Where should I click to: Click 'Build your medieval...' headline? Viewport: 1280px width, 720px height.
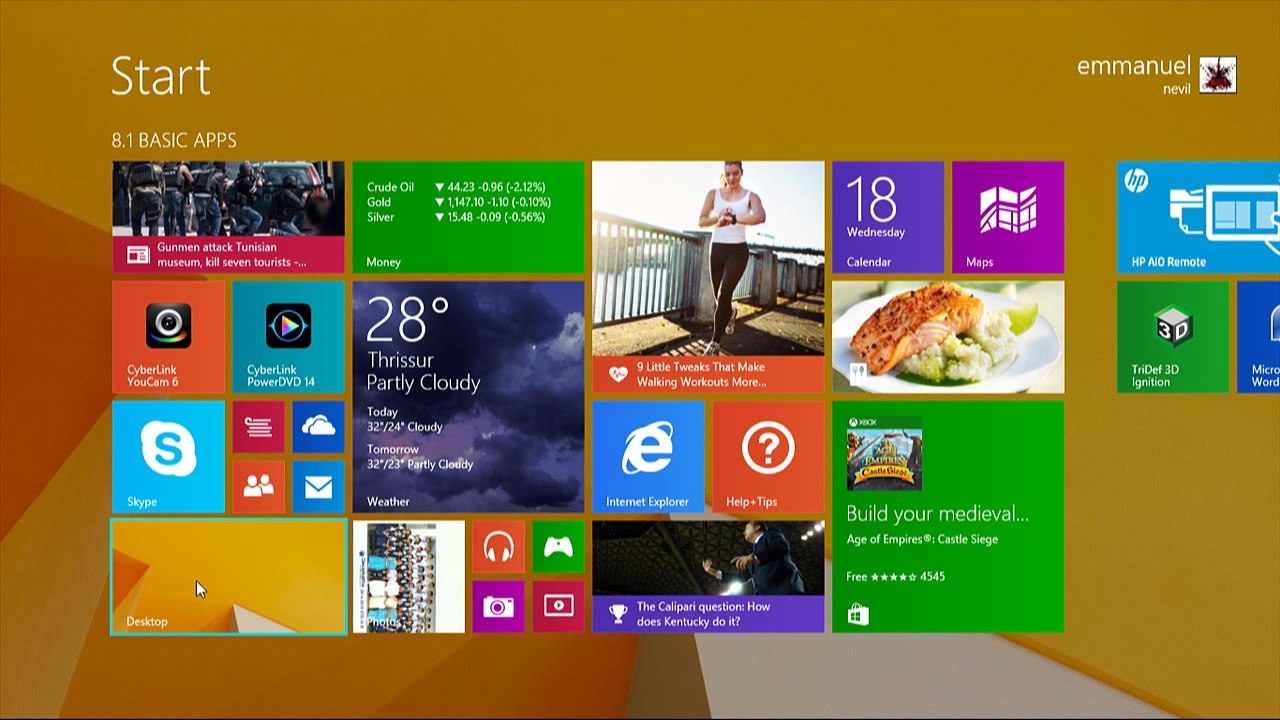[937, 514]
